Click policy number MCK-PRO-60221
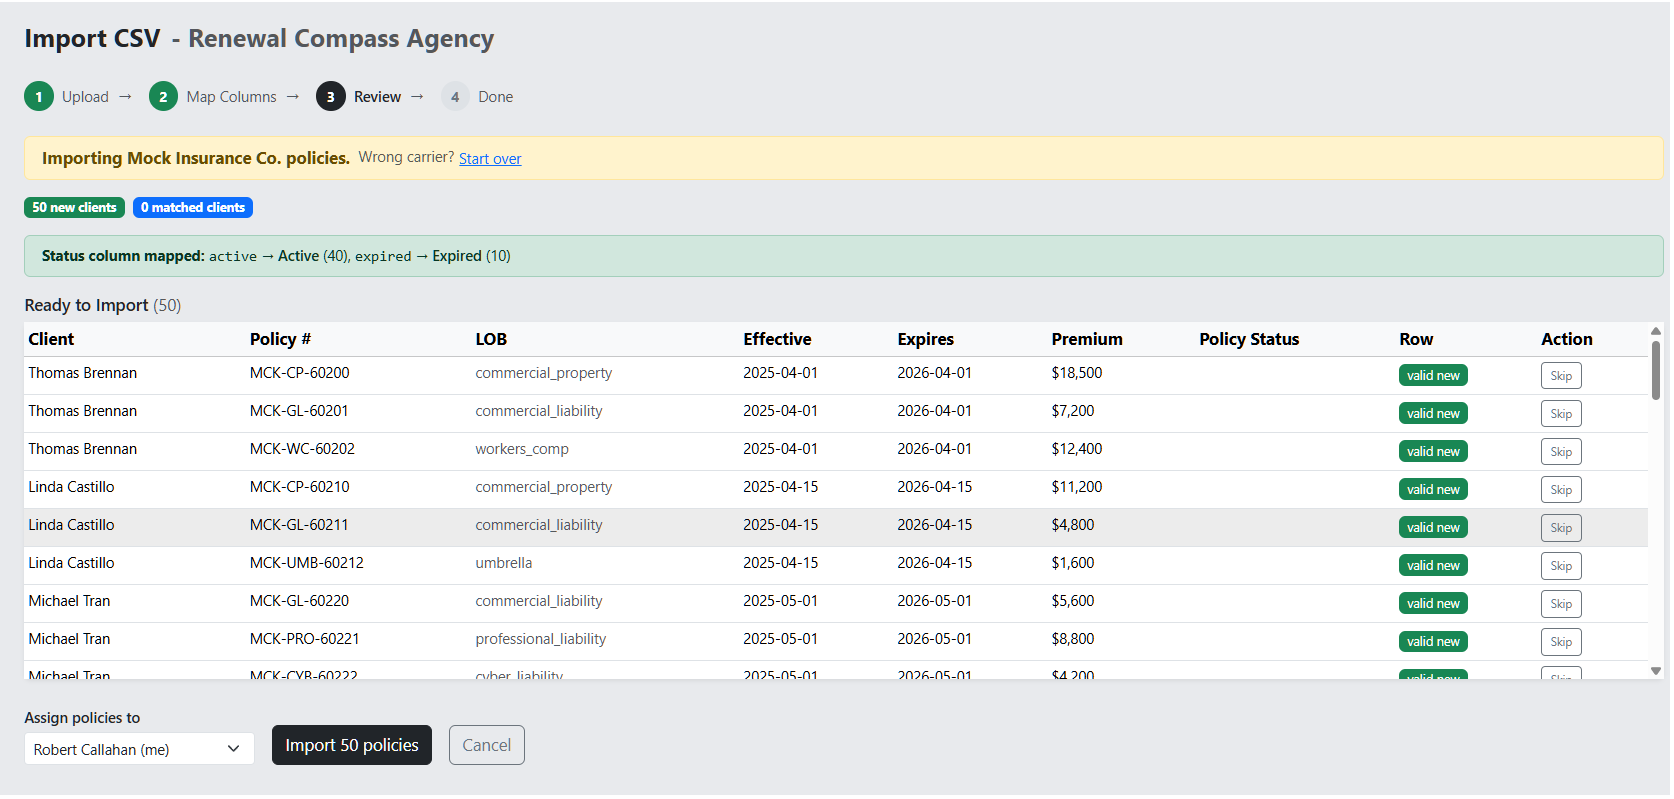 click(x=304, y=639)
